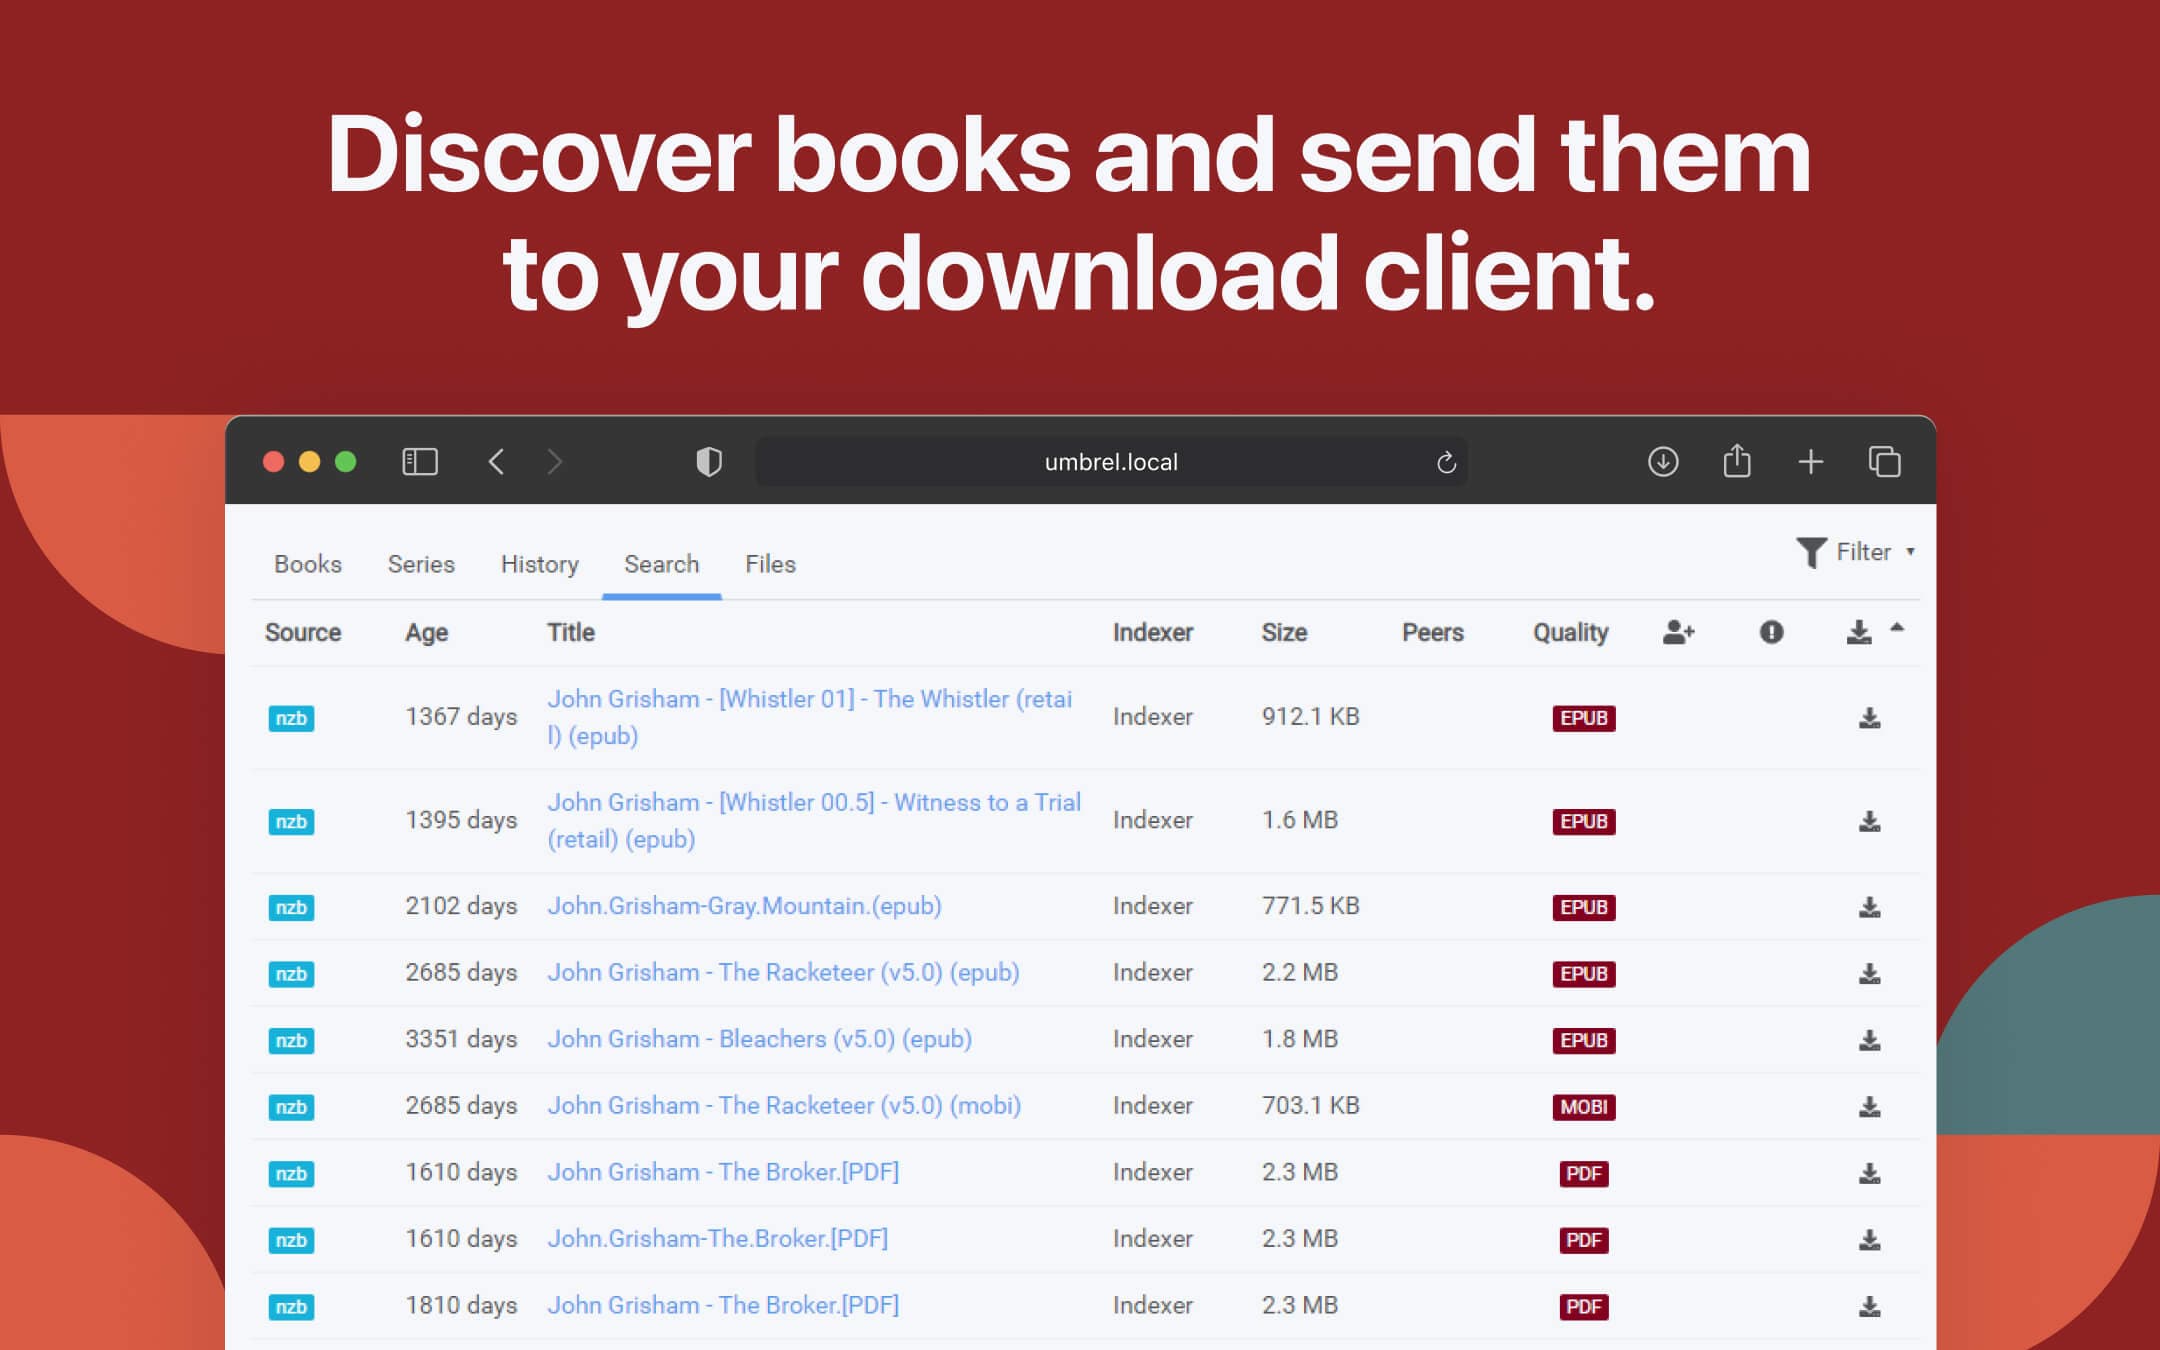Screen dimensions: 2160x1350
Task: Click the download icon for Bleachers epub
Action: (x=1868, y=1037)
